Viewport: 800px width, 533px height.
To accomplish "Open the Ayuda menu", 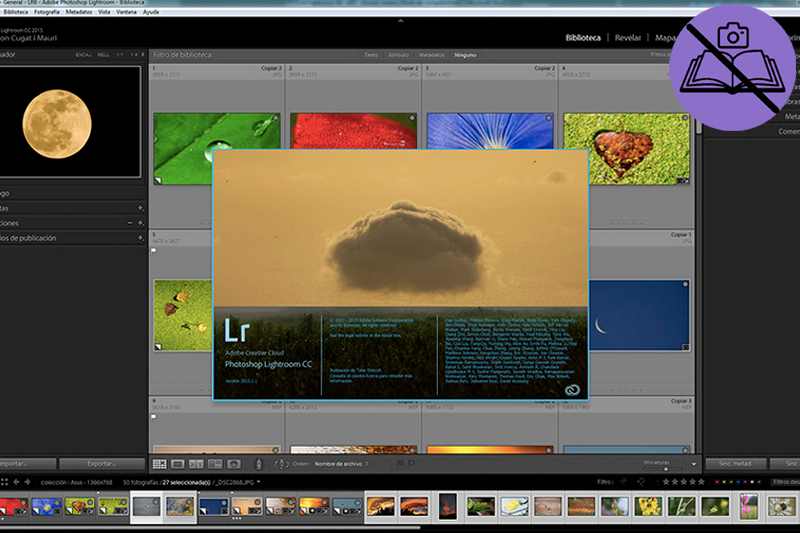I will pyautogui.click(x=151, y=12).
